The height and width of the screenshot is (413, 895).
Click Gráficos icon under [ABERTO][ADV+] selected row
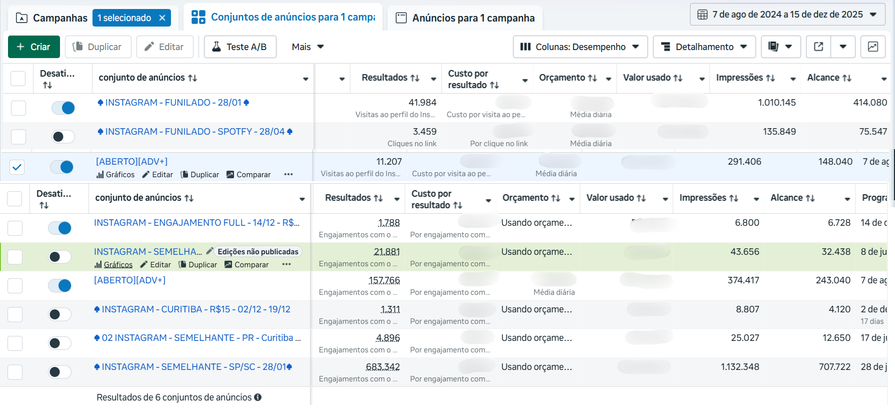click(115, 175)
